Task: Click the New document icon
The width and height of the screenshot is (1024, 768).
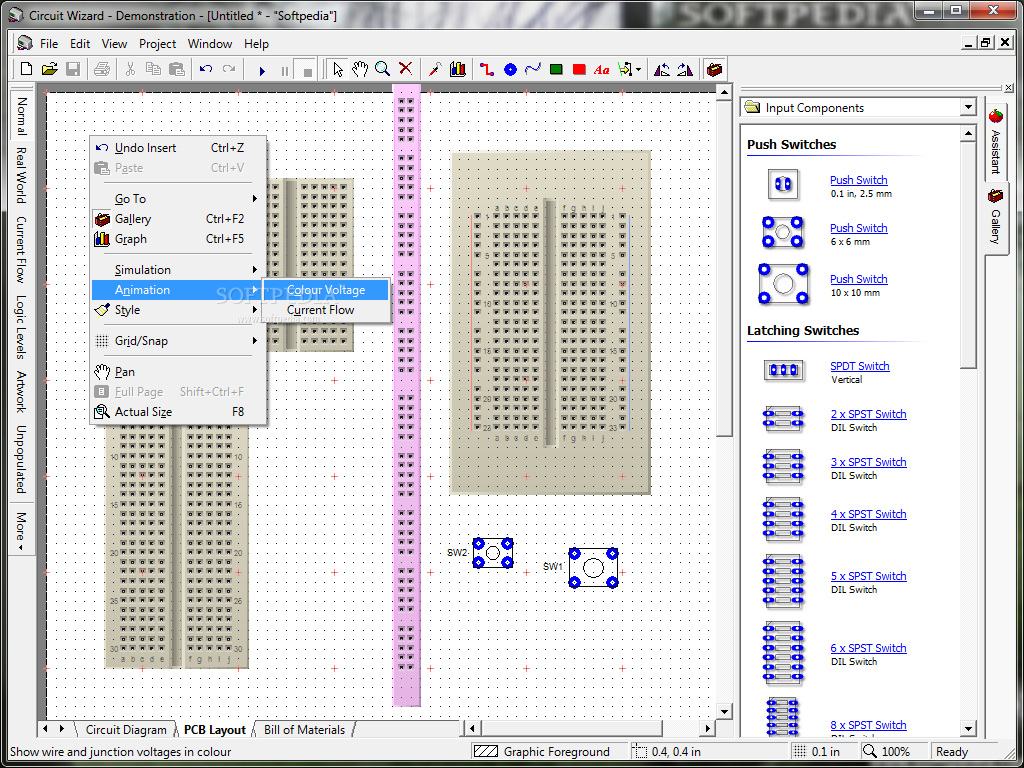Action: click(x=27, y=69)
